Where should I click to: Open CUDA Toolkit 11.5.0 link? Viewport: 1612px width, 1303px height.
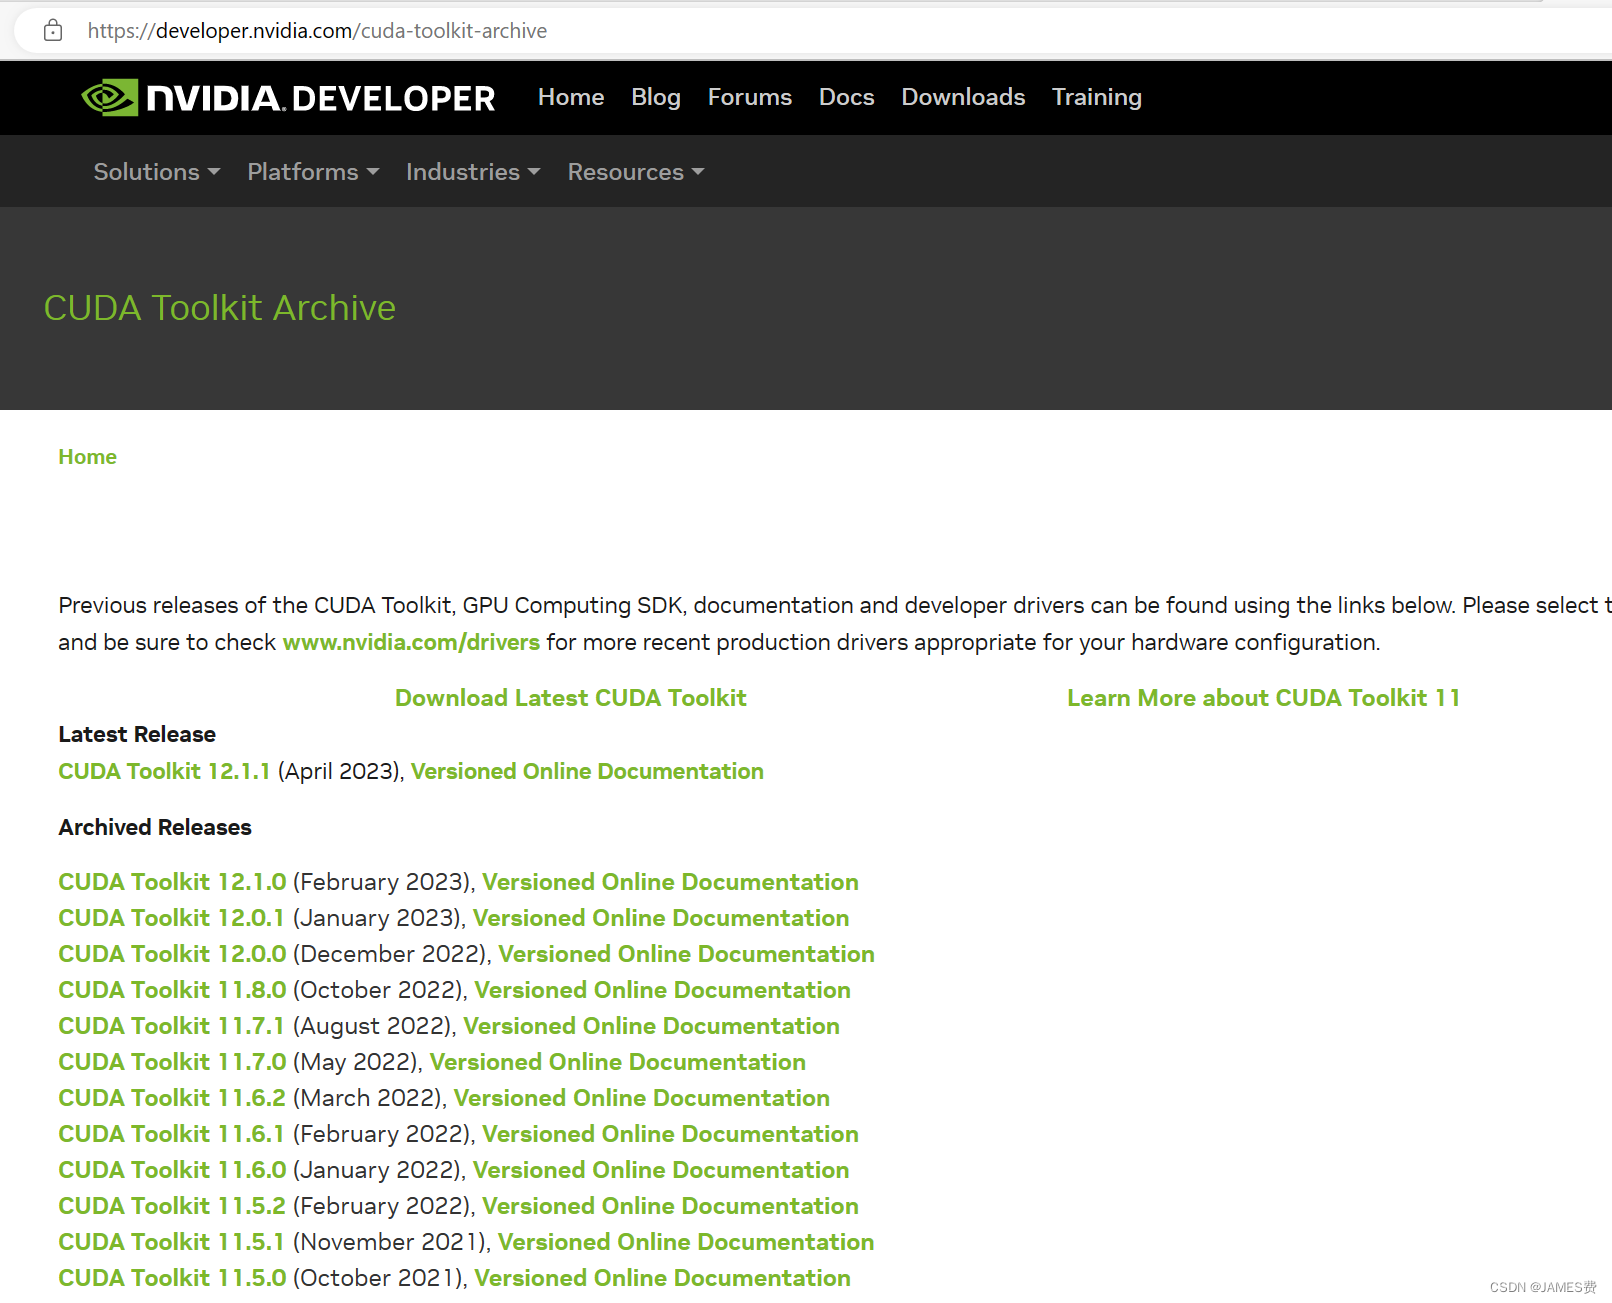tap(172, 1278)
